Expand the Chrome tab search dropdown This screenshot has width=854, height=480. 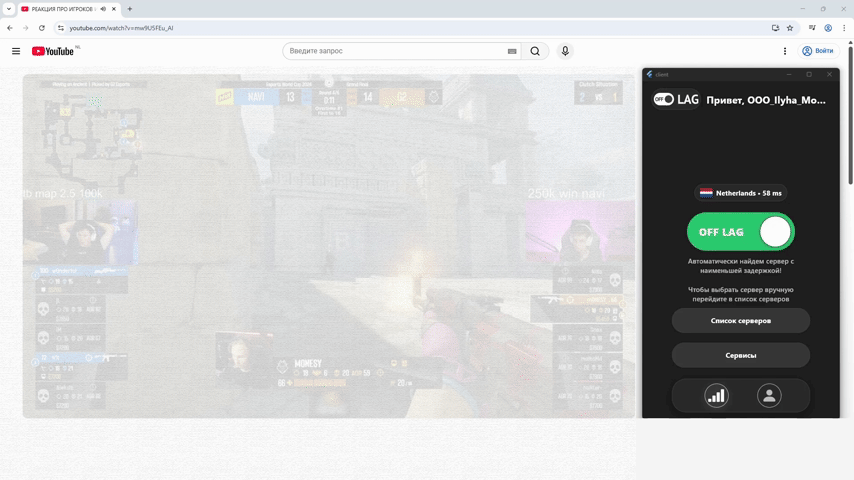point(9,9)
